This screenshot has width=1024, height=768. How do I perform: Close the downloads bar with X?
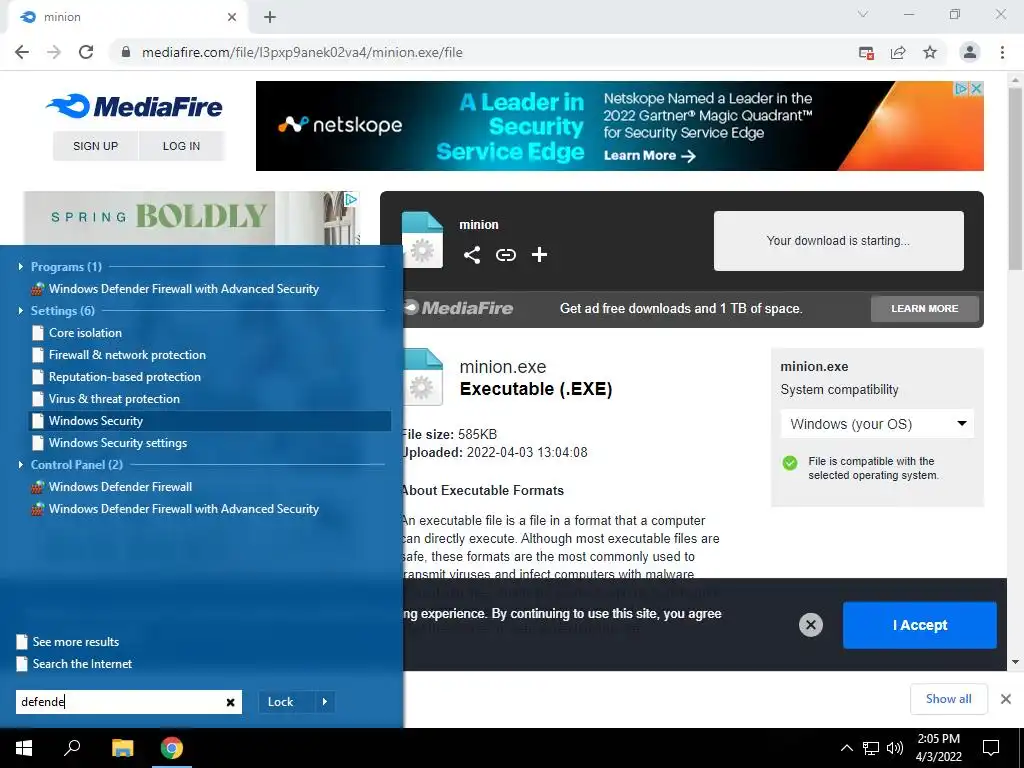tap(1006, 699)
